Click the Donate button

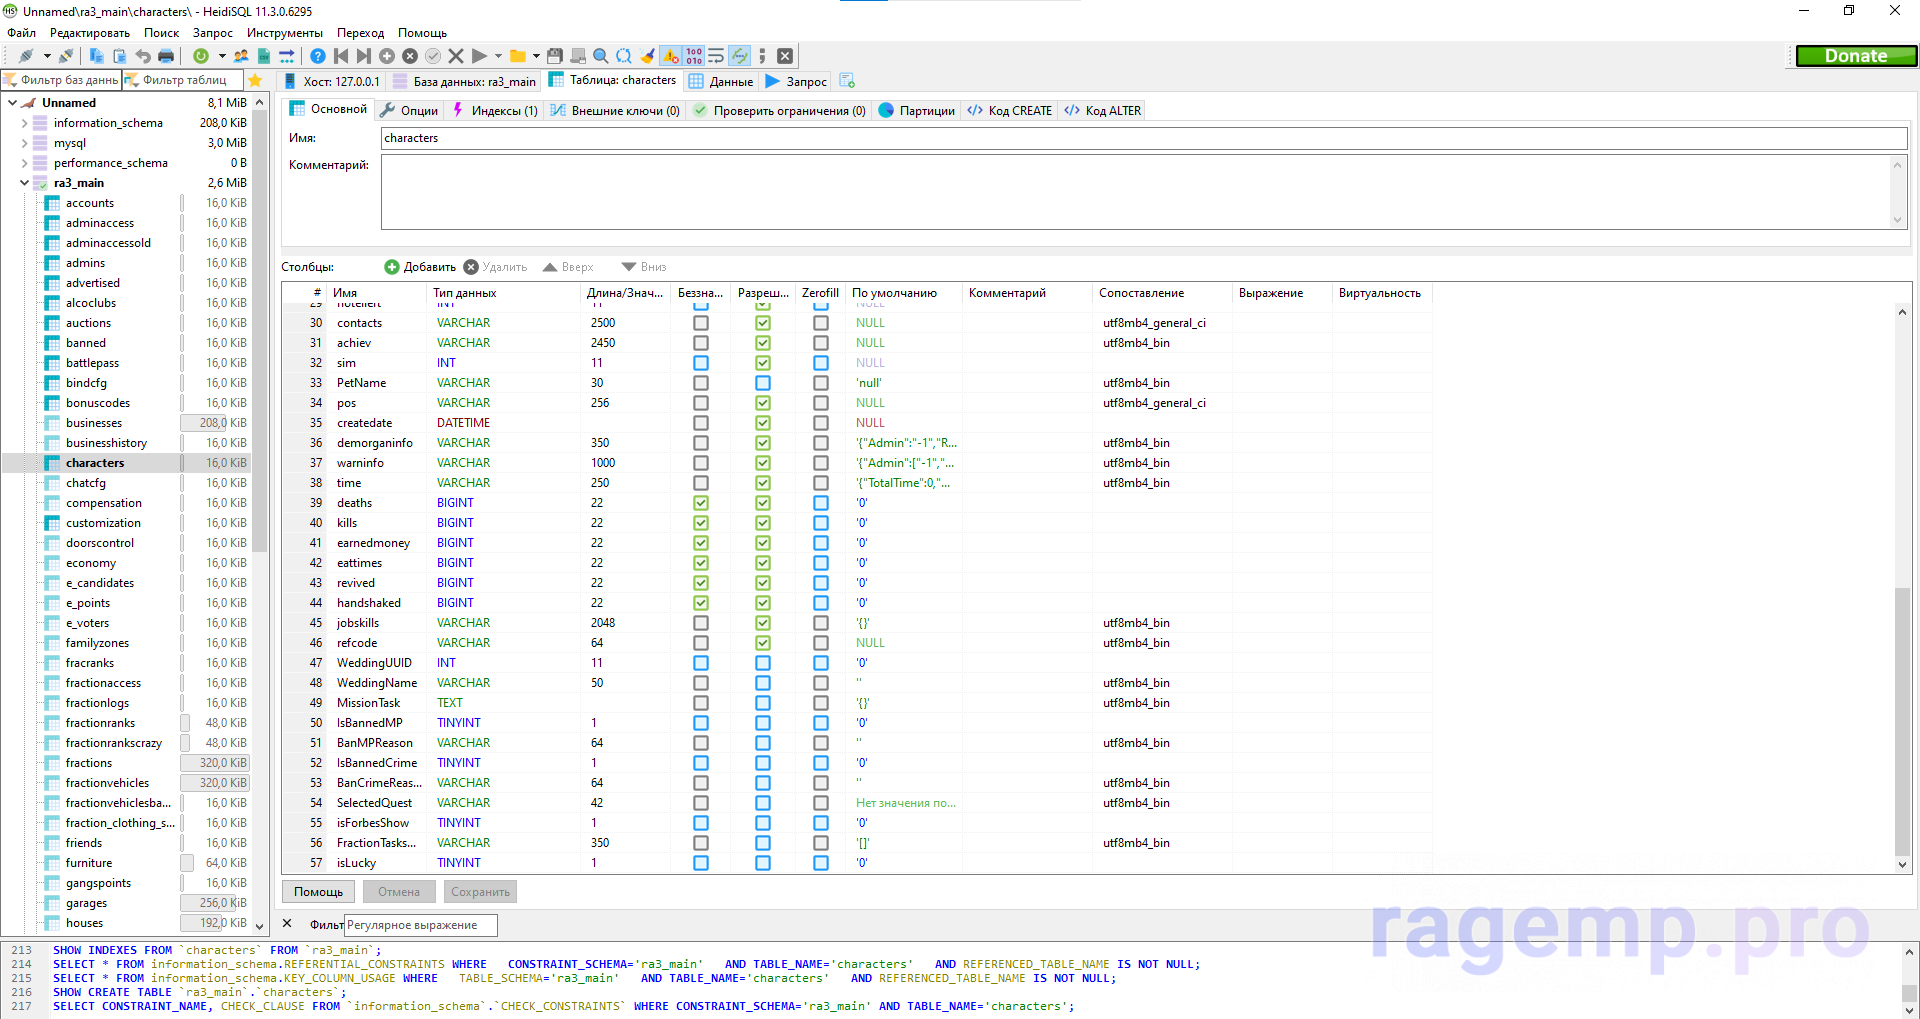pyautogui.click(x=1856, y=56)
